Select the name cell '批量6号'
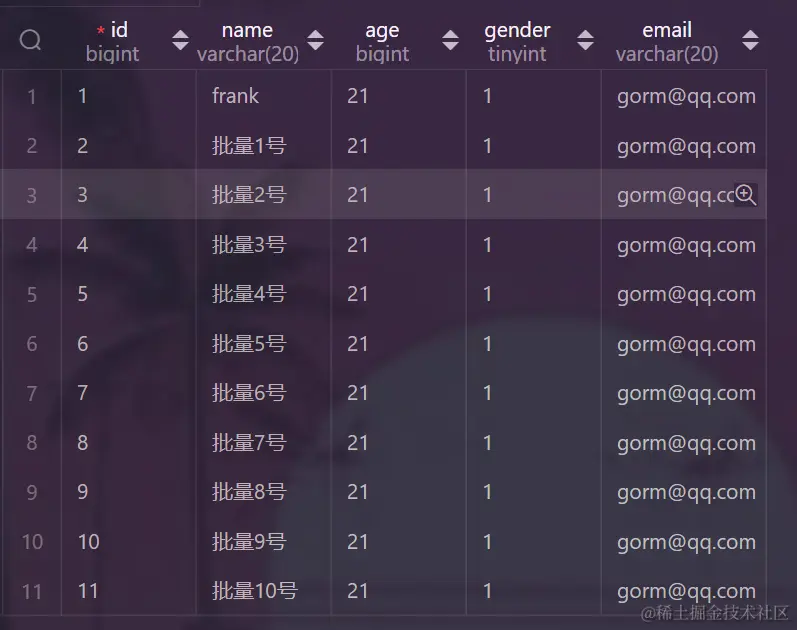This screenshot has height=630, width=797. pyautogui.click(x=264, y=393)
